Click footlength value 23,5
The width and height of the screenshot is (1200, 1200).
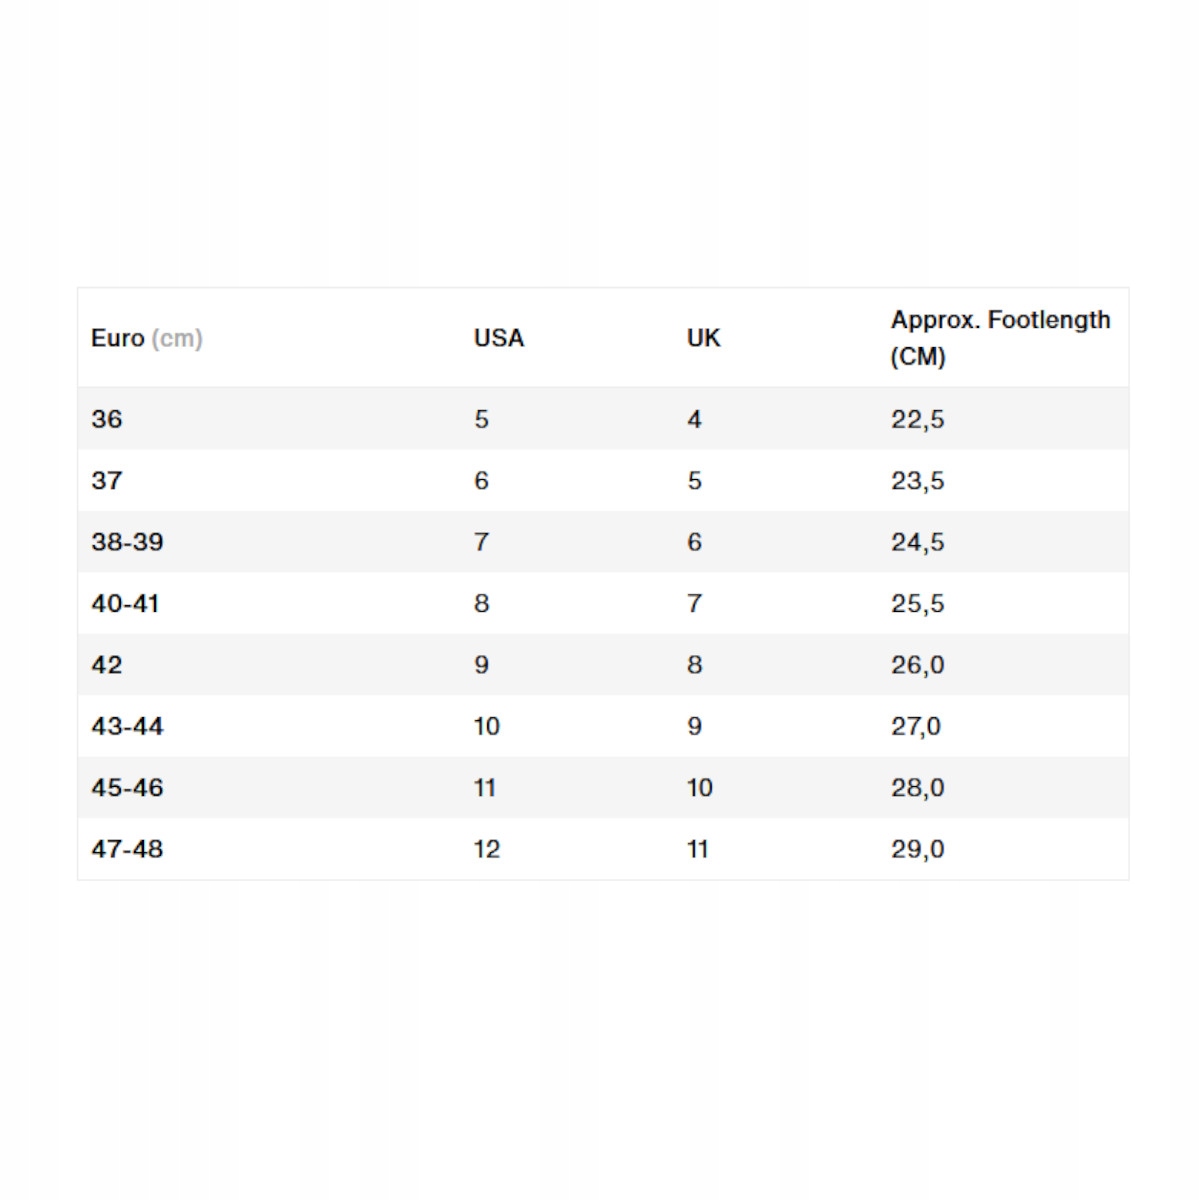tap(917, 481)
